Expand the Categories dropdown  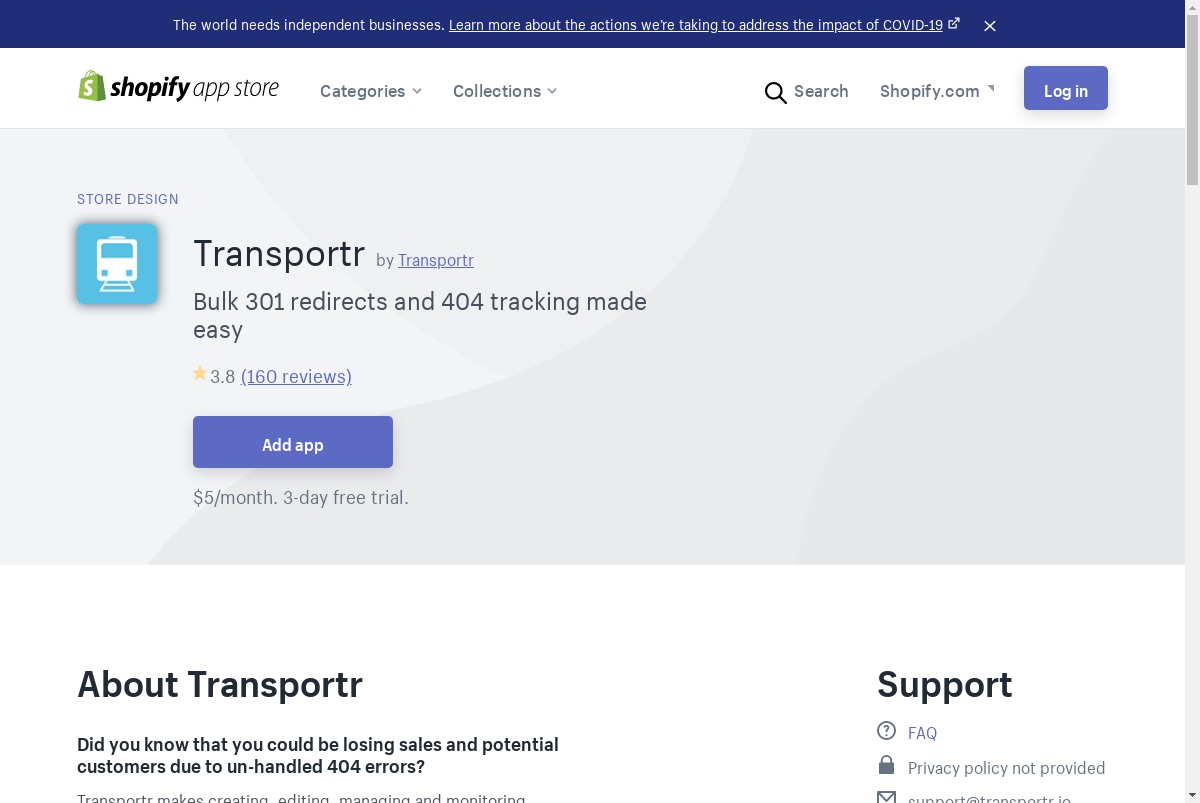coord(371,91)
